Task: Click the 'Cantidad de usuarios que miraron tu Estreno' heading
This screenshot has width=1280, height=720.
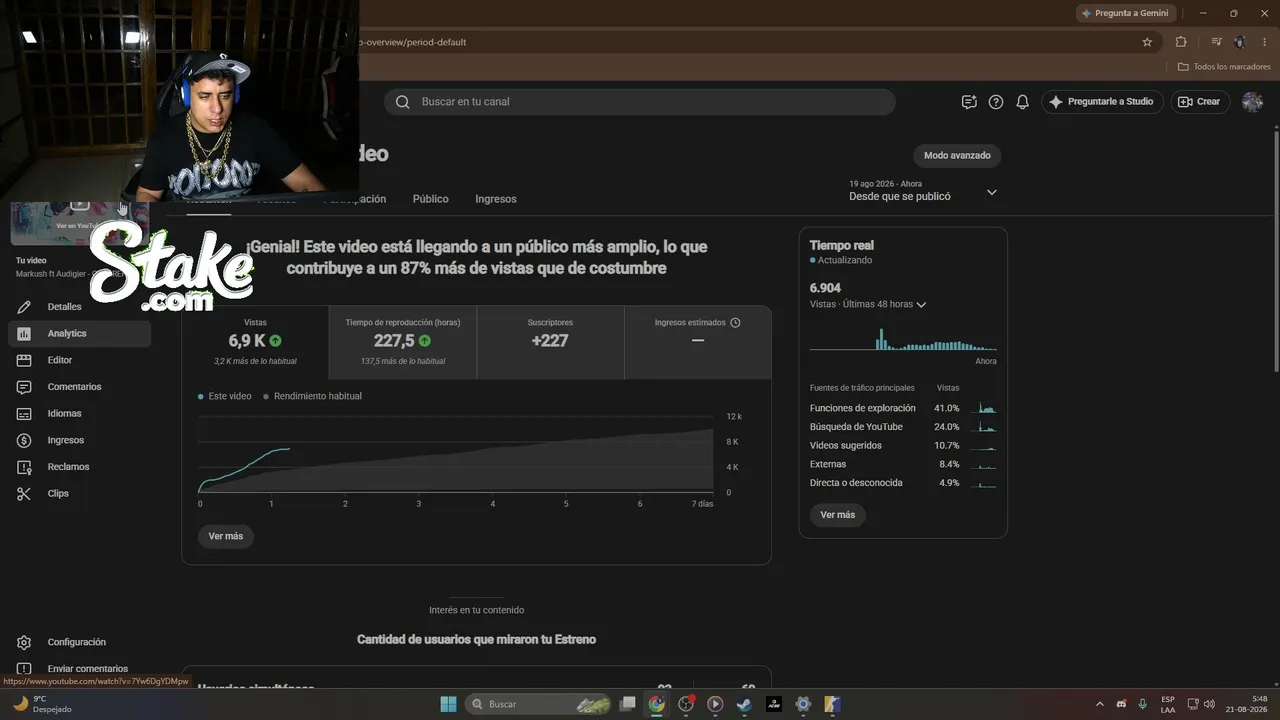Action: (476, 640)
